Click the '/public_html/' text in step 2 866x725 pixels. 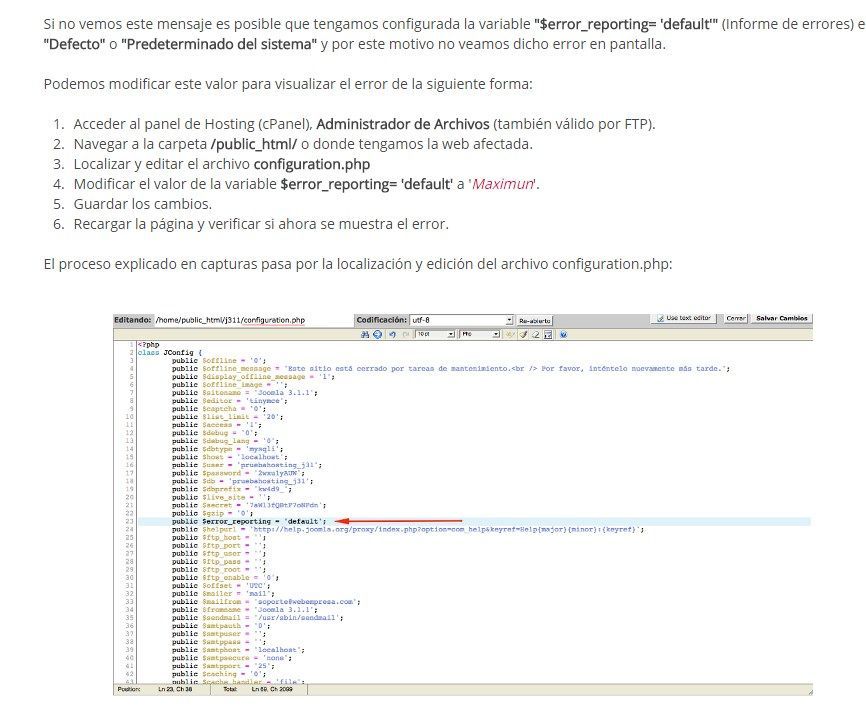click(254, 144)
